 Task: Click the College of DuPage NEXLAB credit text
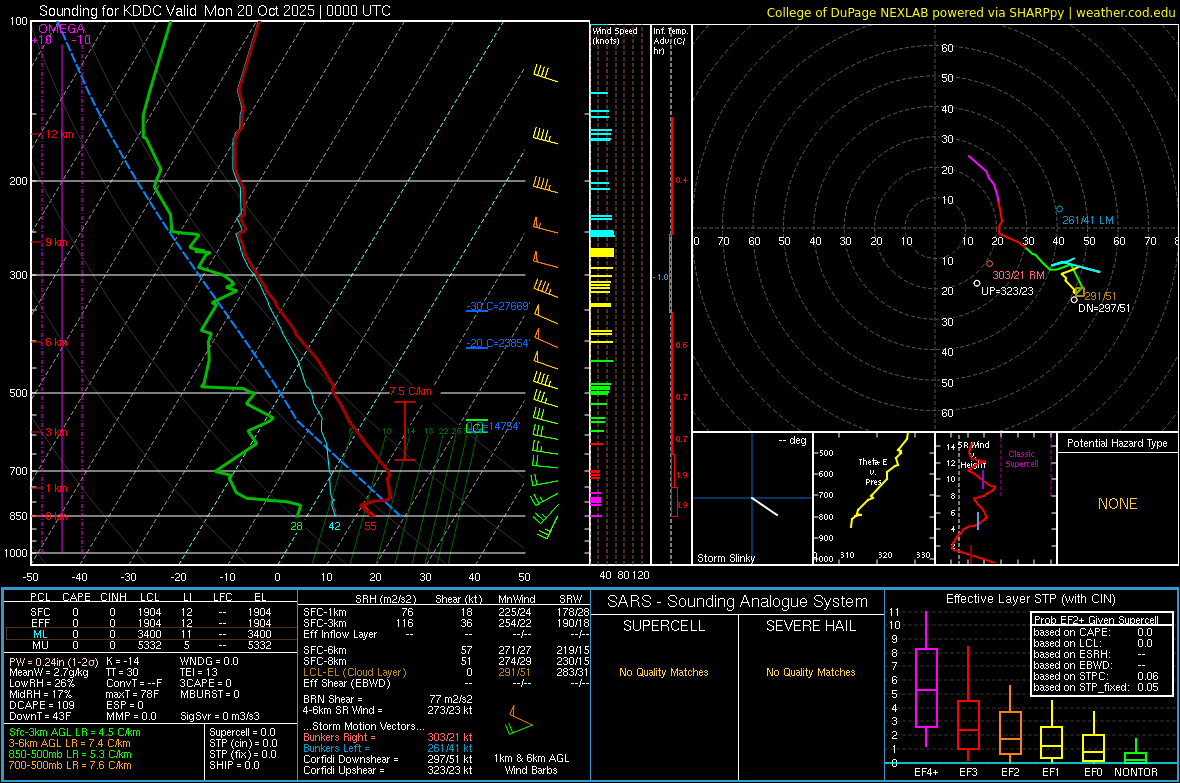pos(970,12)
